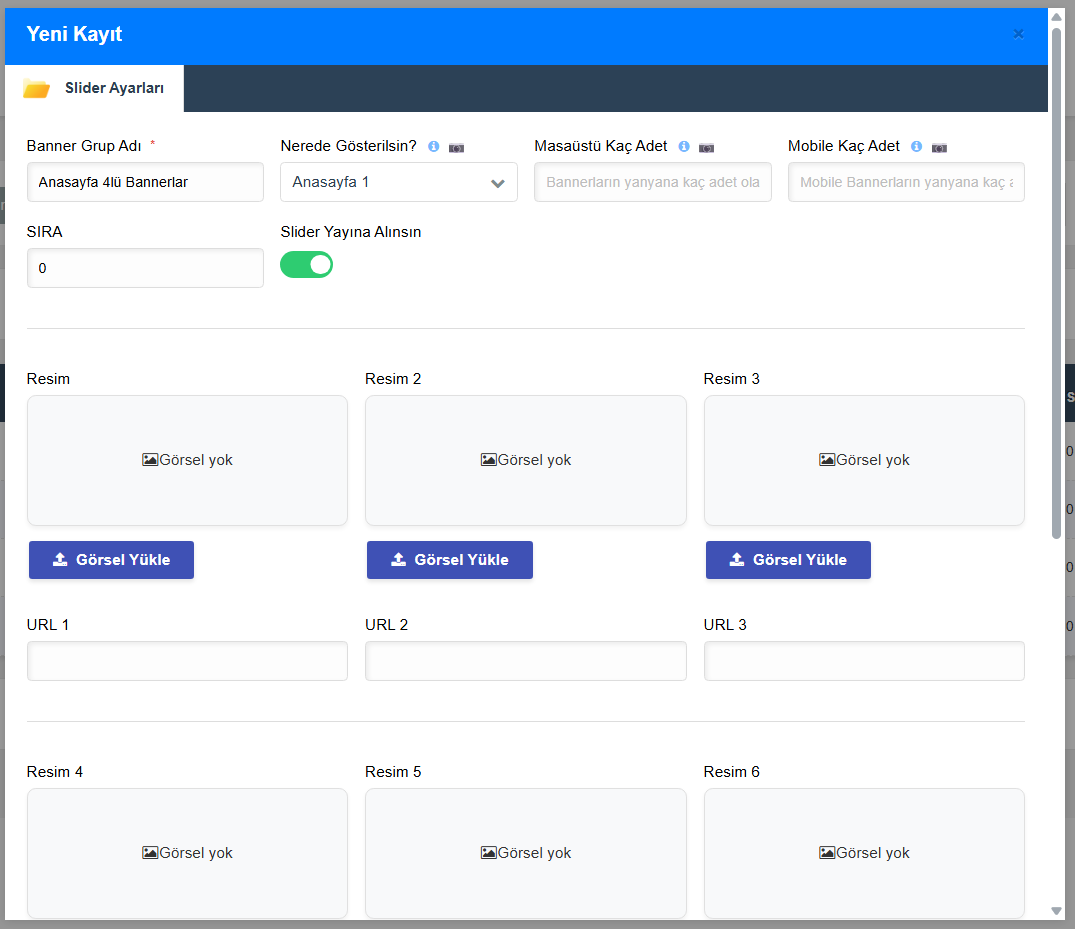
Task: Click the folder icon in Slider Ayarları tab
Action: tap(37, 89)
